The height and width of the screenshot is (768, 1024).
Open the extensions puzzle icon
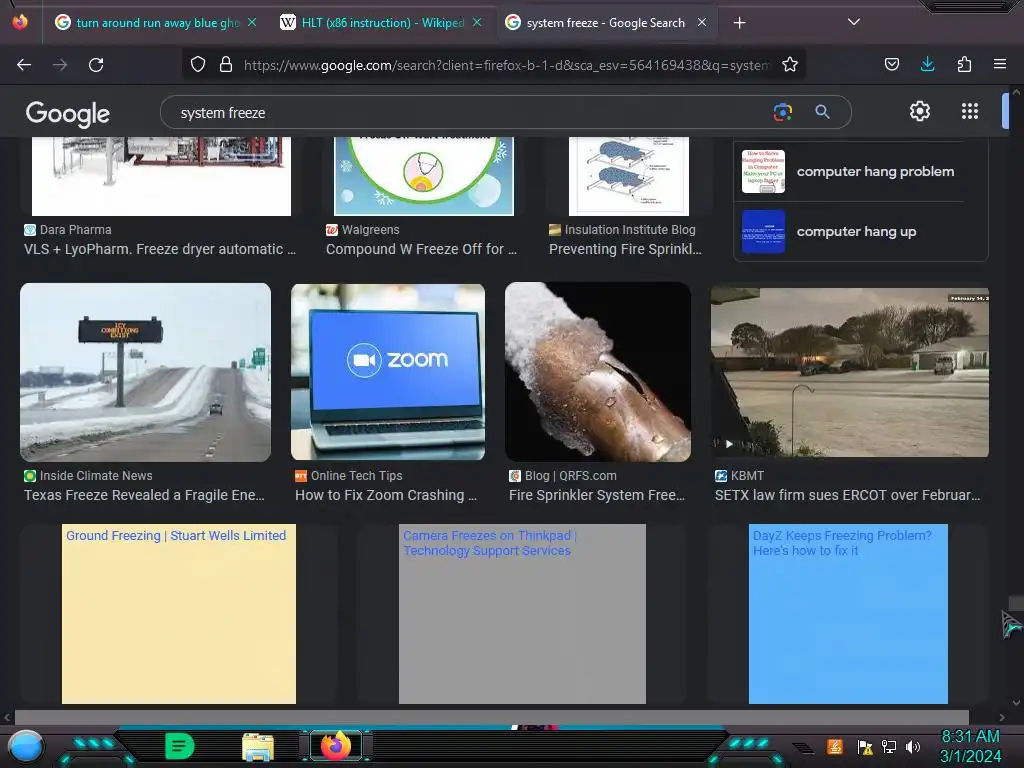(964, 64)
